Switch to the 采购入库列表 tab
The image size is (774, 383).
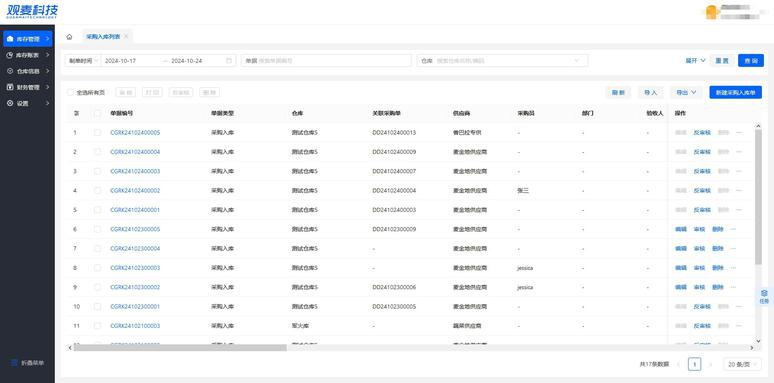[x=103, y=37]
